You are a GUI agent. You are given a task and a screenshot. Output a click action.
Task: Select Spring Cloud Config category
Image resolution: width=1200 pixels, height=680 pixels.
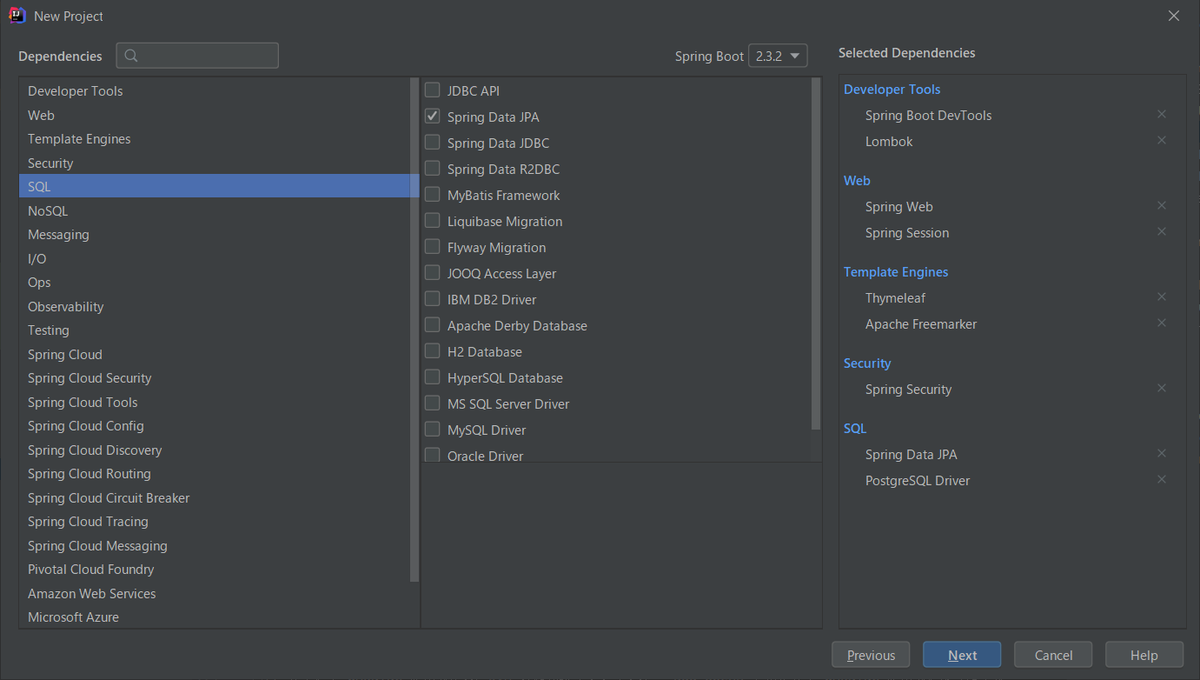[x=214, y=426]
